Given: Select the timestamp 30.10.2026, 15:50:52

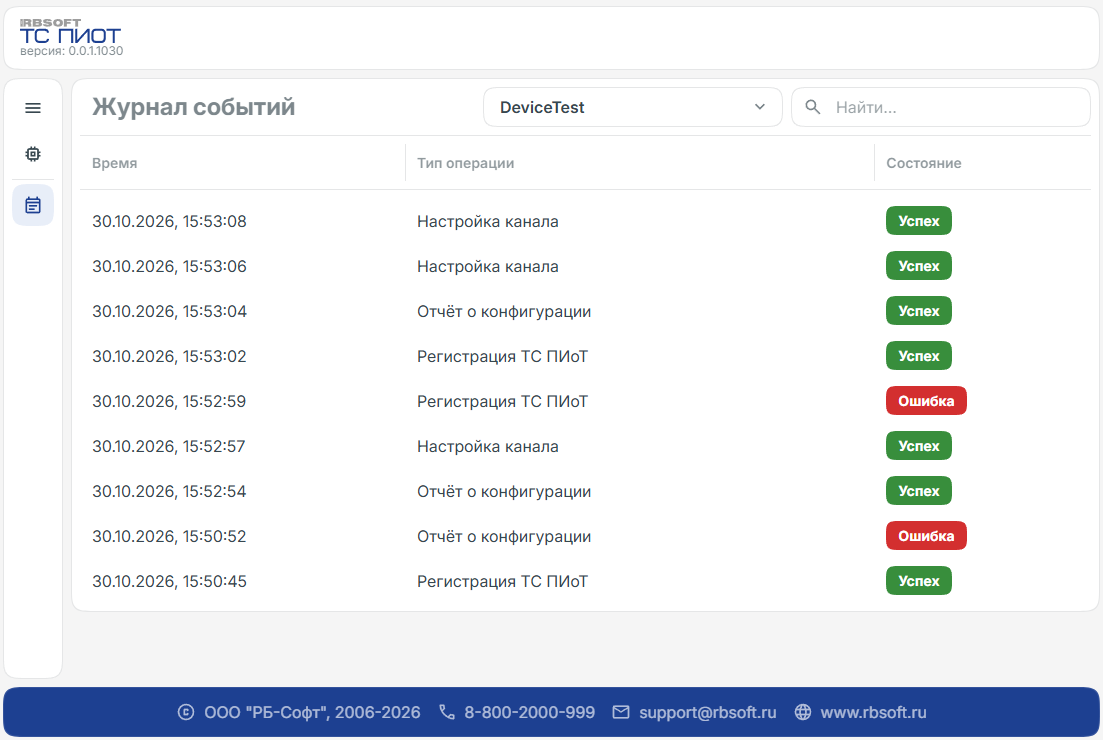Looking at the screenshot, I should tap(170, 537).
